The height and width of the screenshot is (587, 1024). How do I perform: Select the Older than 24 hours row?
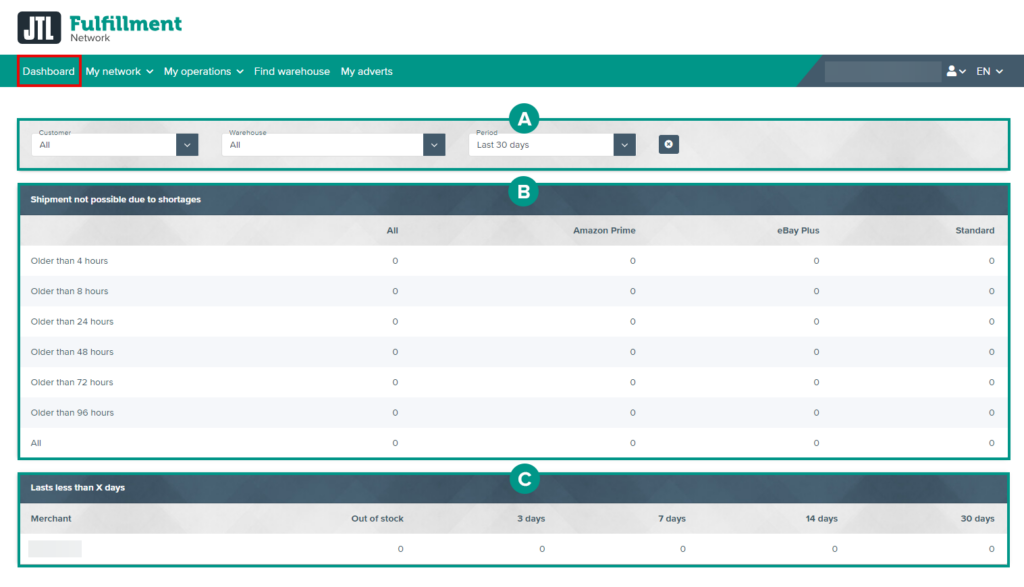point(72,322)
